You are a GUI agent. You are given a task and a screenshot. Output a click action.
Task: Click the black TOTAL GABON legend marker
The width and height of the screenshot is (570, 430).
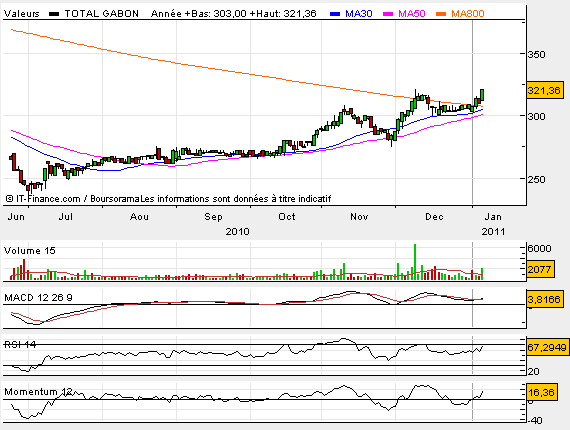point(54,14)
